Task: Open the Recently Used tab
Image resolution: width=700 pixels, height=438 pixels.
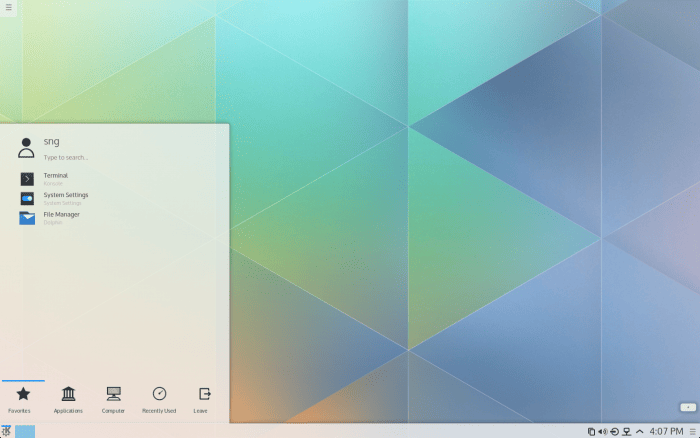Action: coord(159,399)
